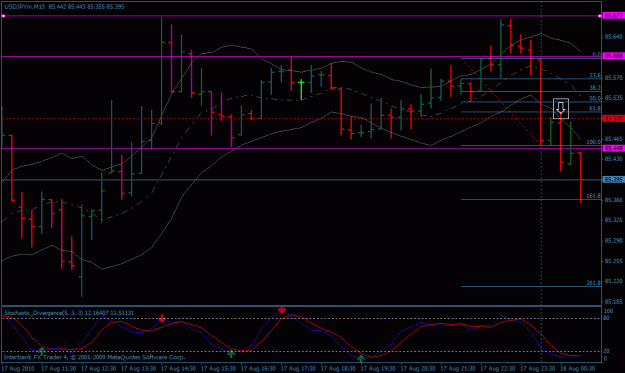Click the 85.290 price axis value

[x=613, y=241]
